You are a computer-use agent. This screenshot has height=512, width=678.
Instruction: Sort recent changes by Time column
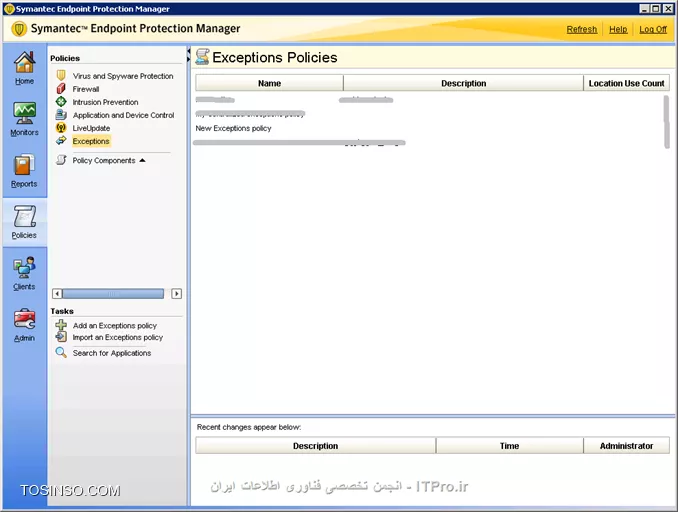point(509,445)
